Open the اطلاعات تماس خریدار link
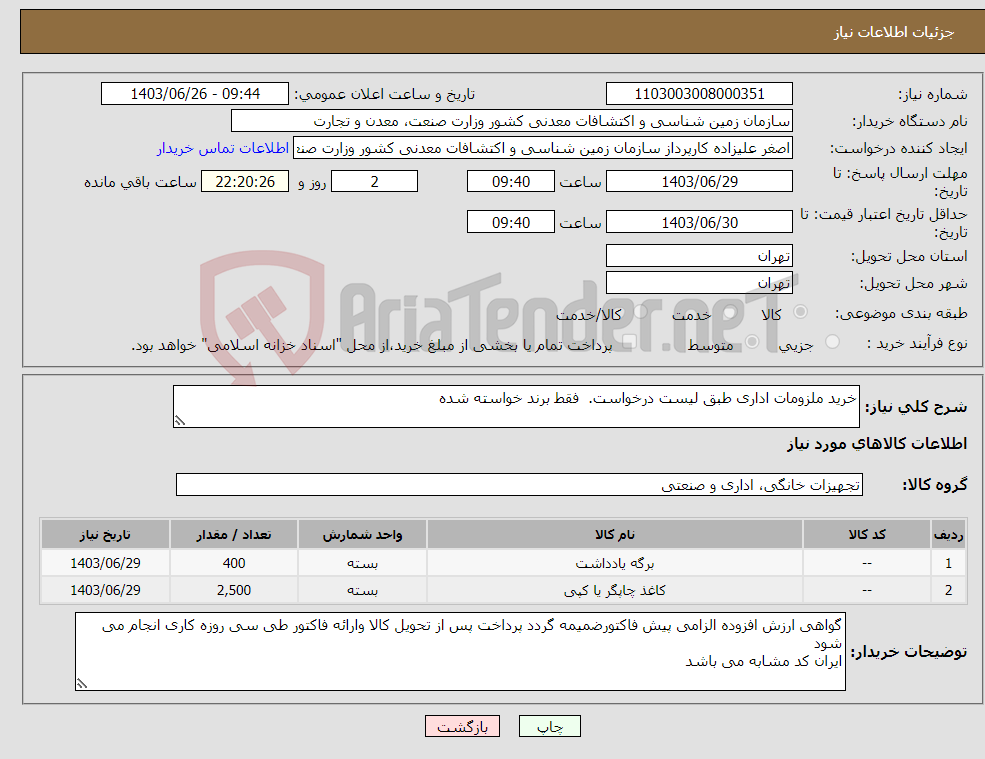The height and width of the screenshot is (759, 985). pyautogui.click(x=223, y=148)
